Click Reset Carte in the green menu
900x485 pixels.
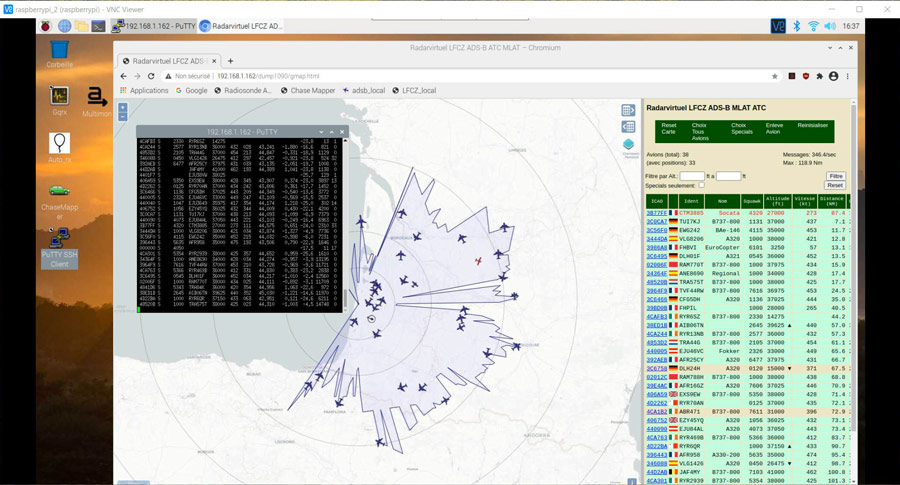[x=669, y=129]
